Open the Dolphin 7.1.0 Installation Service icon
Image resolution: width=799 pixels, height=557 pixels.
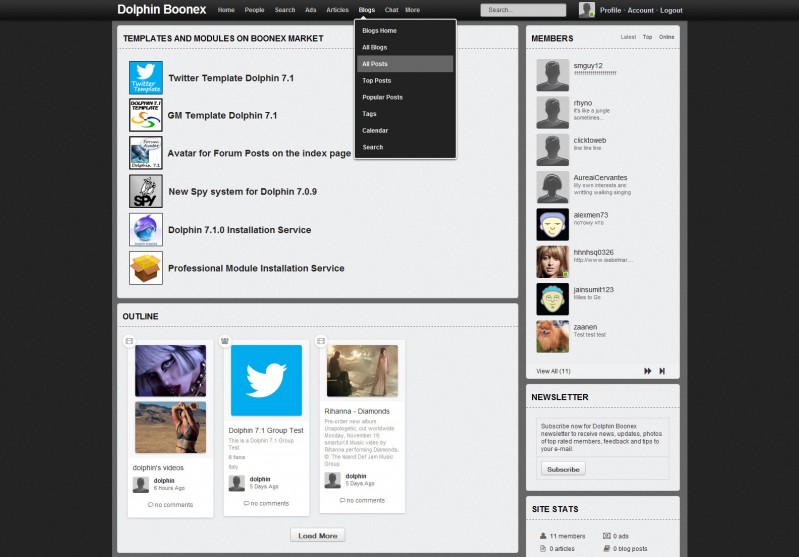point(146,230)
